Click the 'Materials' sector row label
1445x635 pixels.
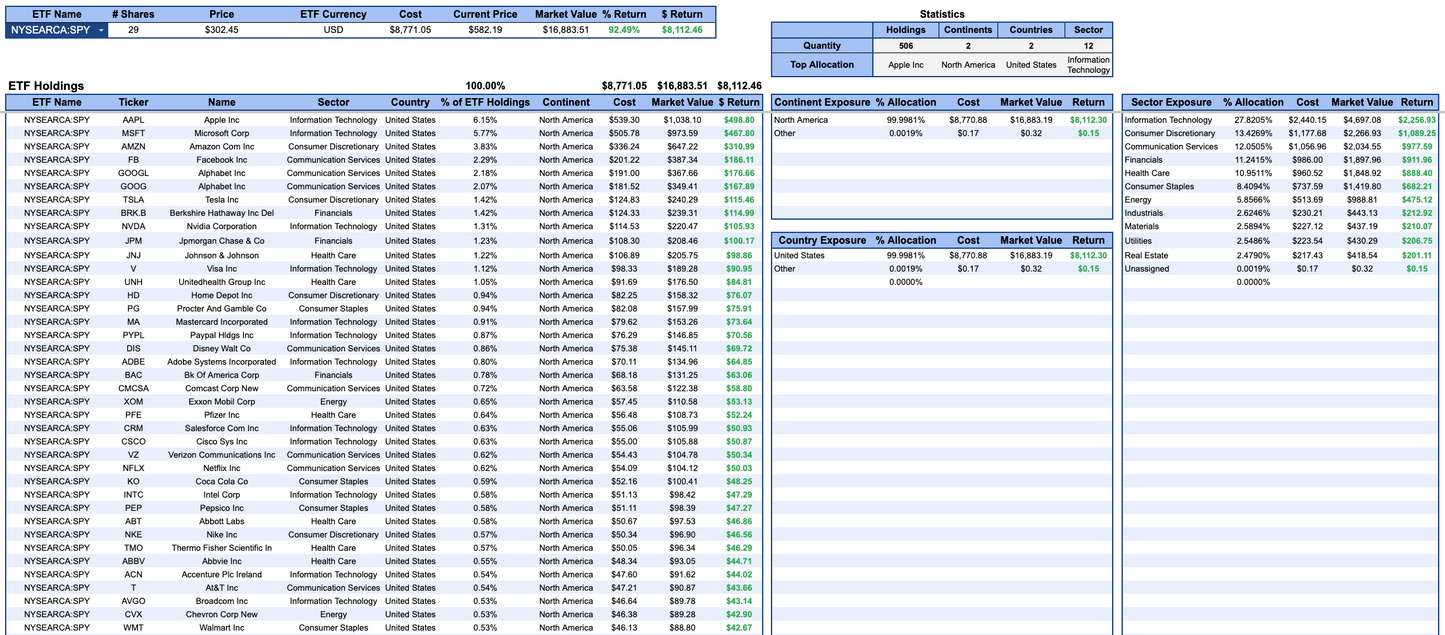[1142, 226]
